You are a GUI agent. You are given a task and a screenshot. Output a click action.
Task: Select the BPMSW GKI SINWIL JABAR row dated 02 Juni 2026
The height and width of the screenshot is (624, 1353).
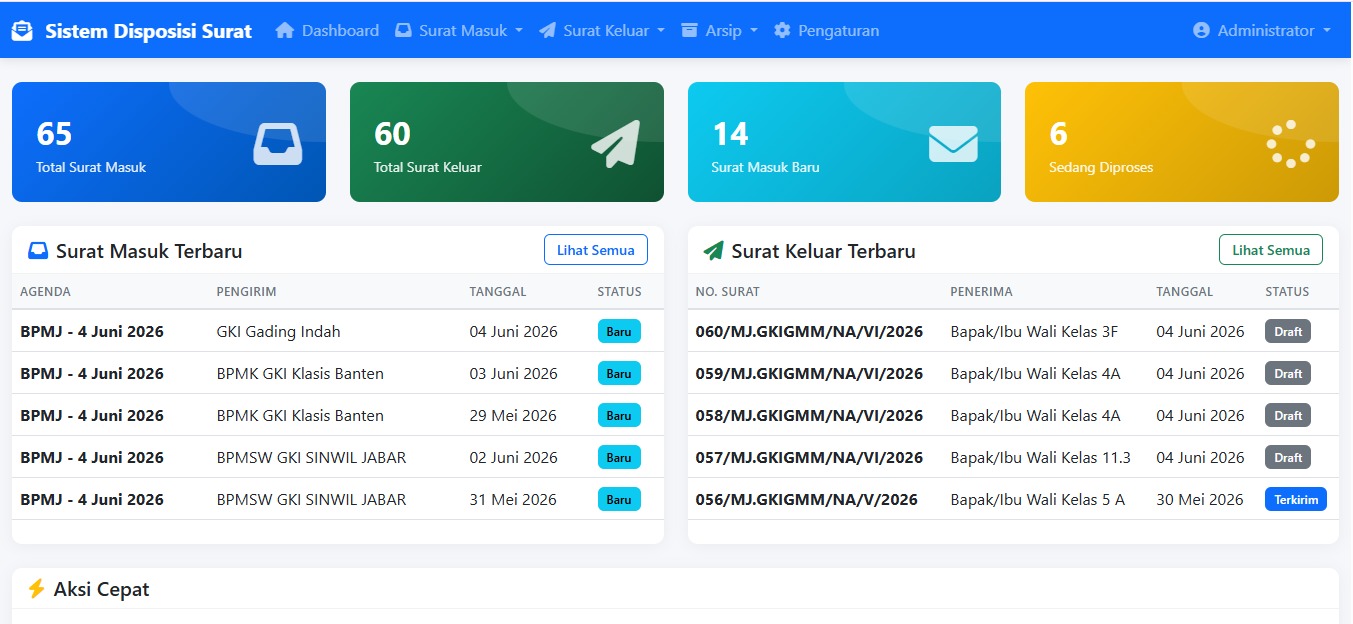(x=338, y=457)
